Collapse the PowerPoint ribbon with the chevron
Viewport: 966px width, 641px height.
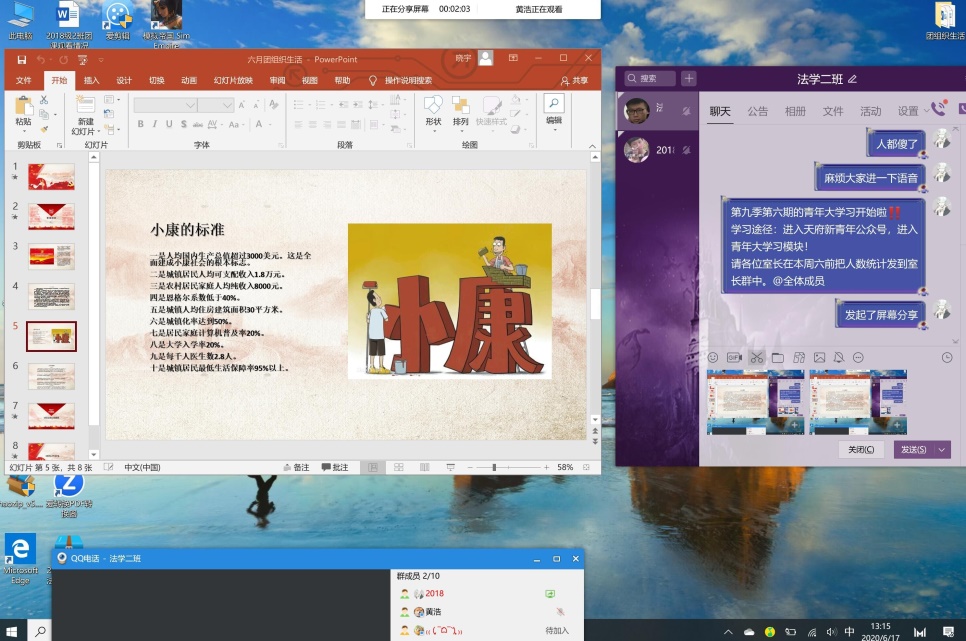[x=592, y=146]
